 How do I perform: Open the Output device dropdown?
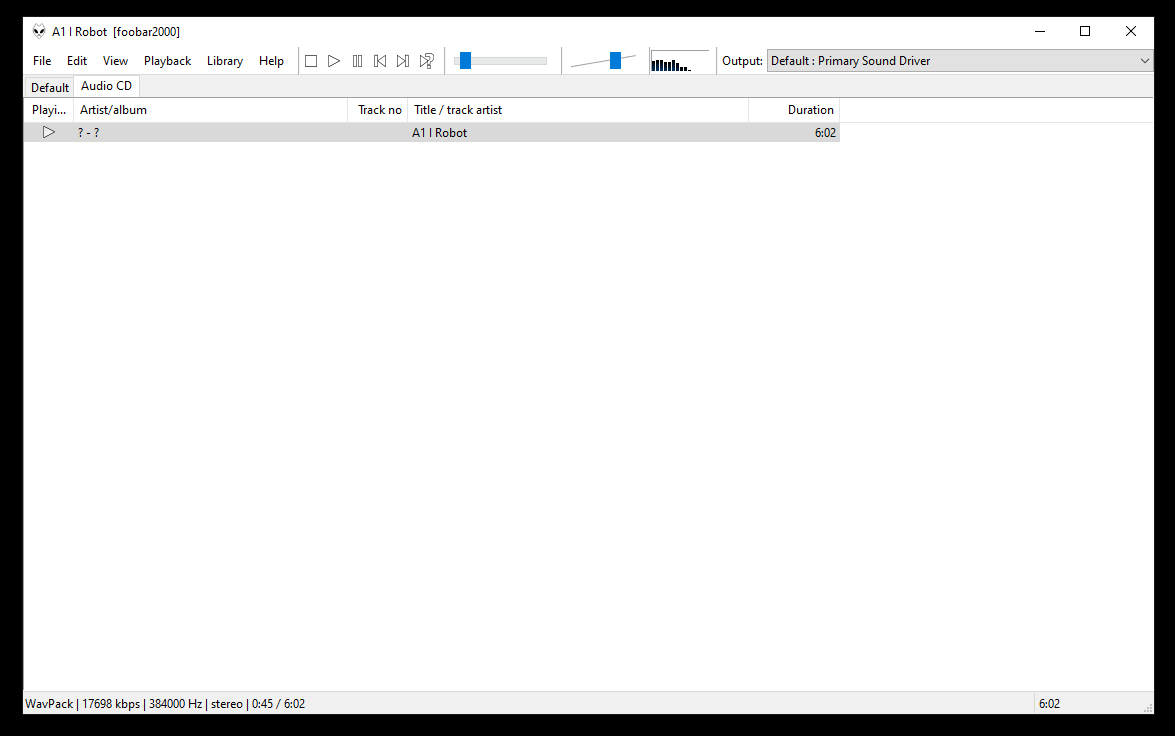(x=960, y=61)
